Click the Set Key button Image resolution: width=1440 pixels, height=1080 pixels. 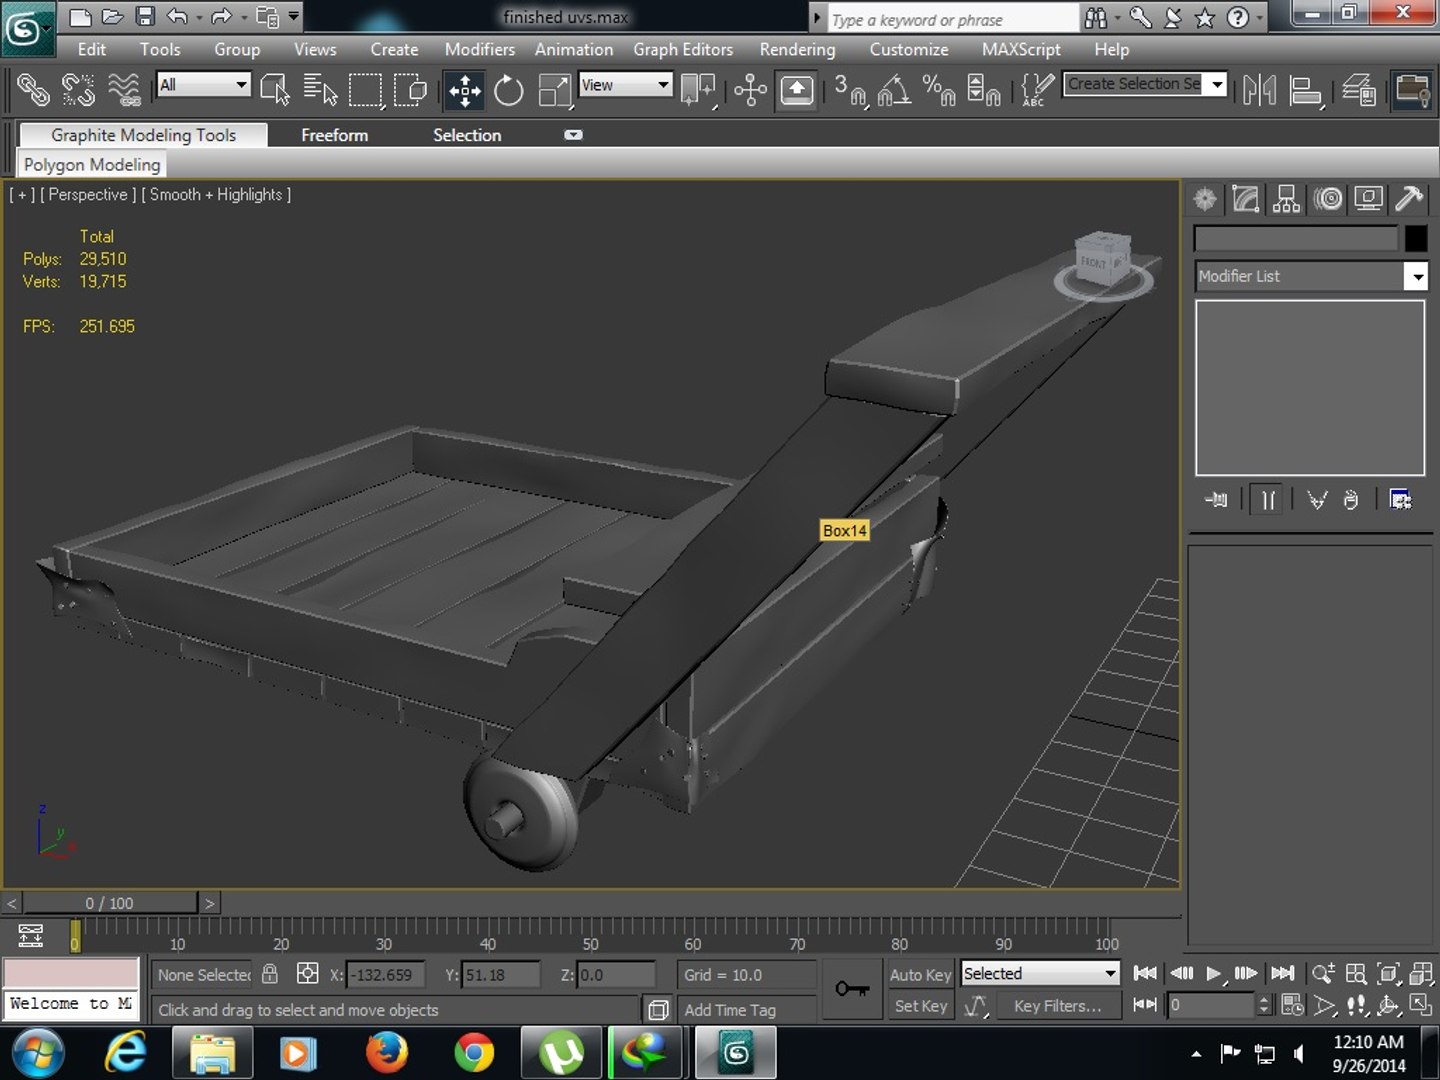pos(921,1006)
